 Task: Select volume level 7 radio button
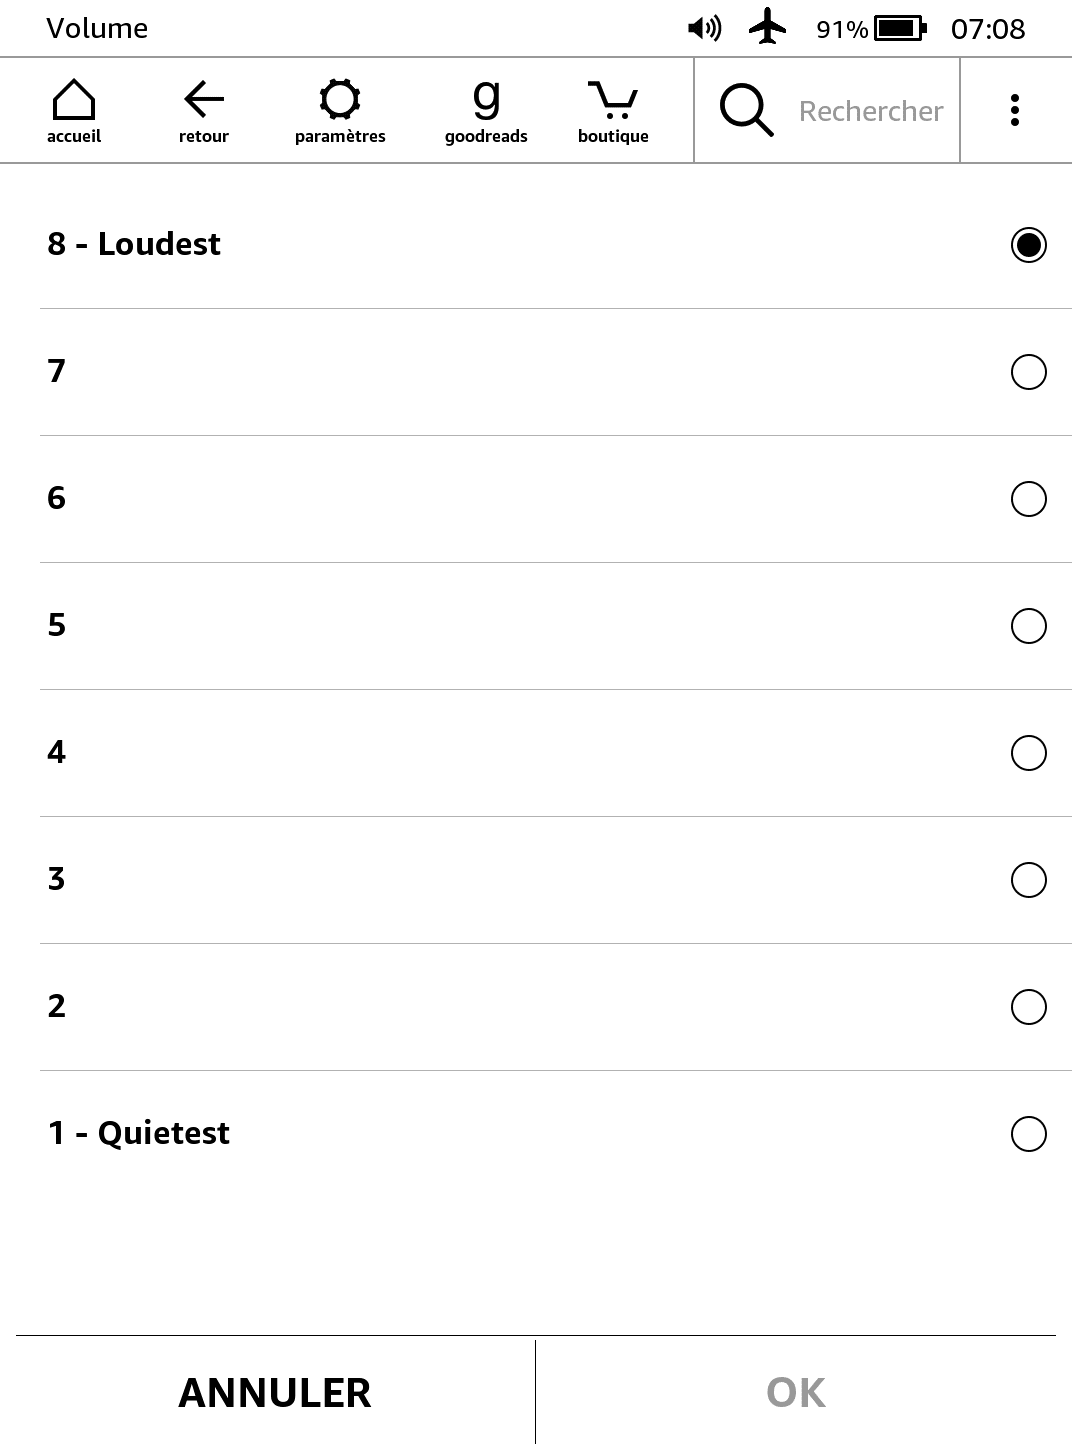click(x=1029, y=372)
